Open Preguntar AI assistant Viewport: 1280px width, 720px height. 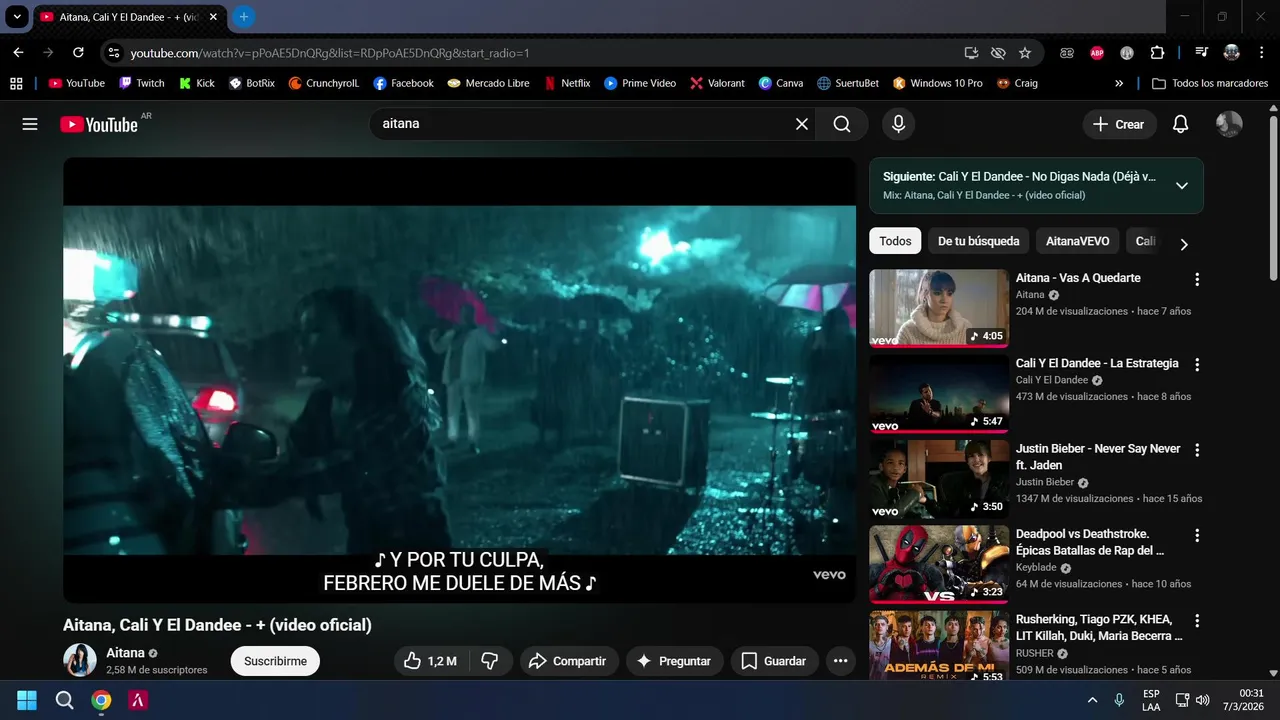(674, 661)
